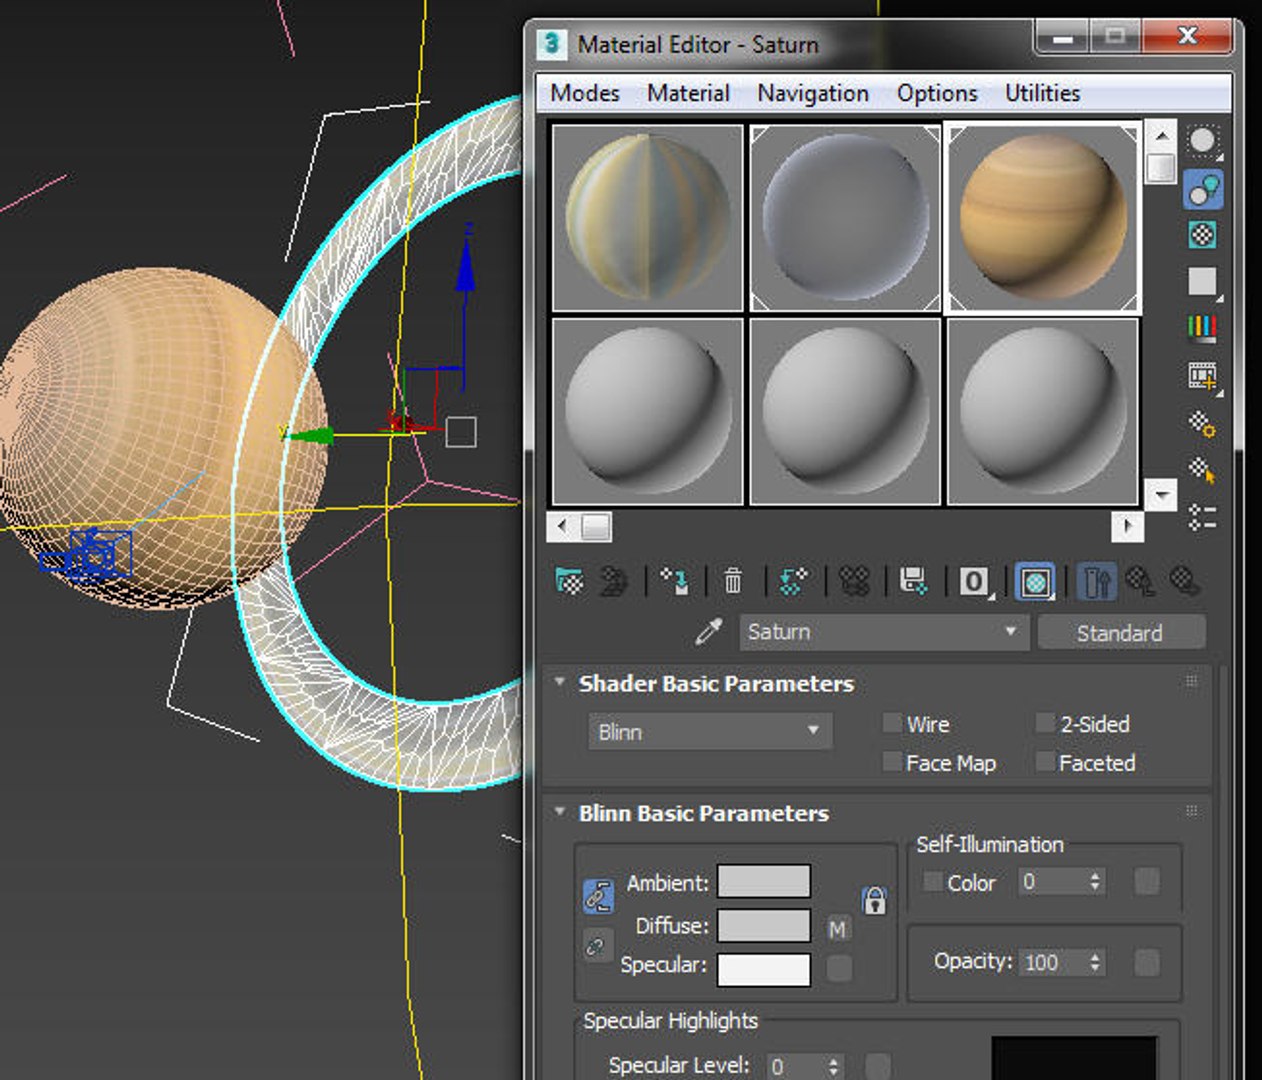Click Specular Level spinner arrows
The height and width of the screenshot is (1080, 1262).
pyautogui.click(x=833, y=1066)
